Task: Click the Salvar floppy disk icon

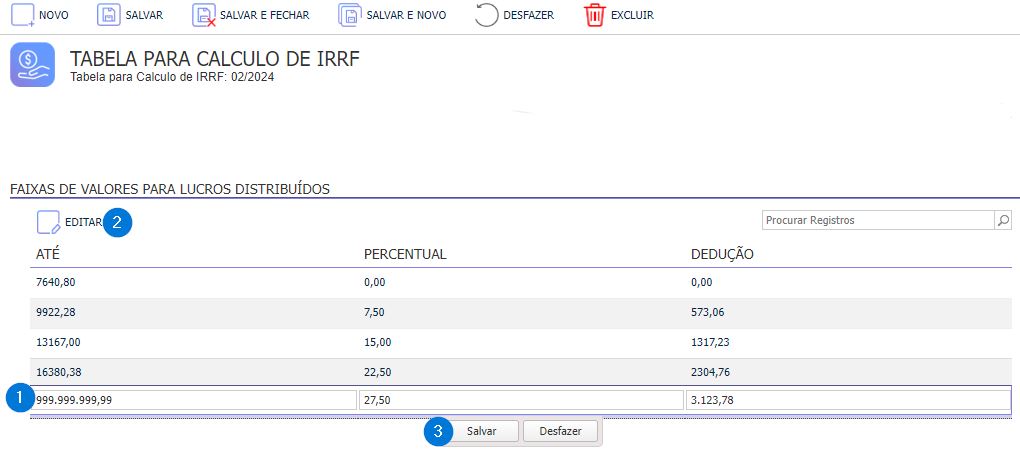Action: pos(109,15)
